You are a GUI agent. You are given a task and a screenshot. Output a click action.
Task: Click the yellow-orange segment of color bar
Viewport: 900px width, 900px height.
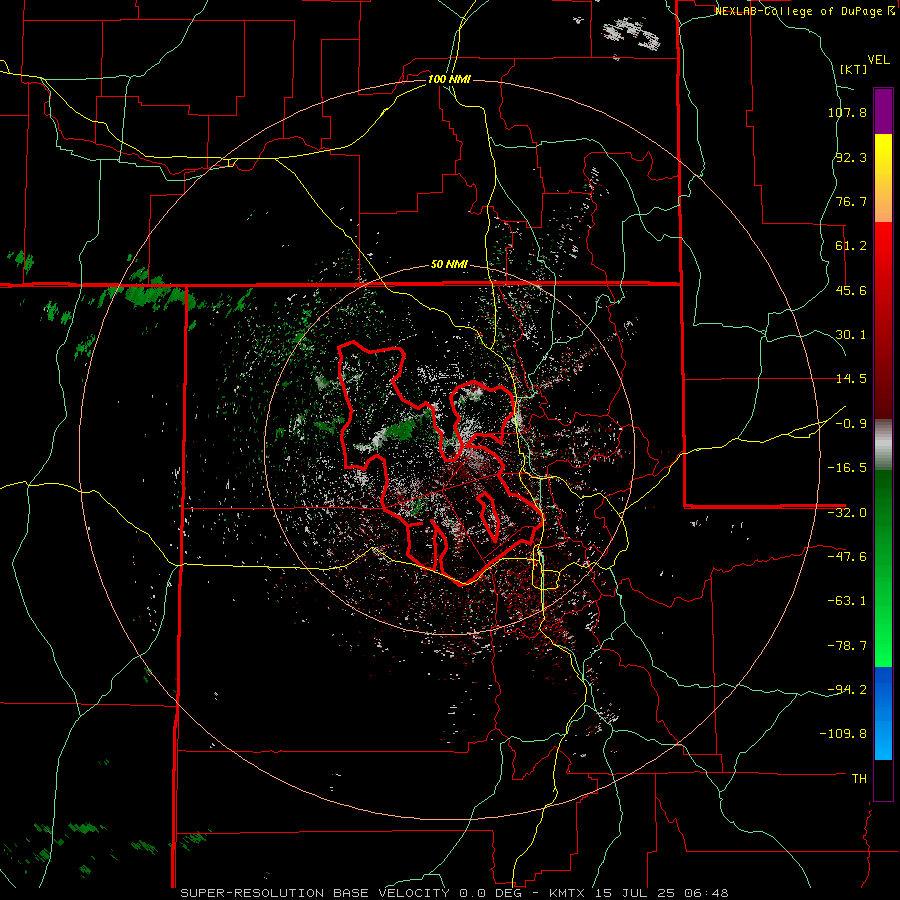883,178
